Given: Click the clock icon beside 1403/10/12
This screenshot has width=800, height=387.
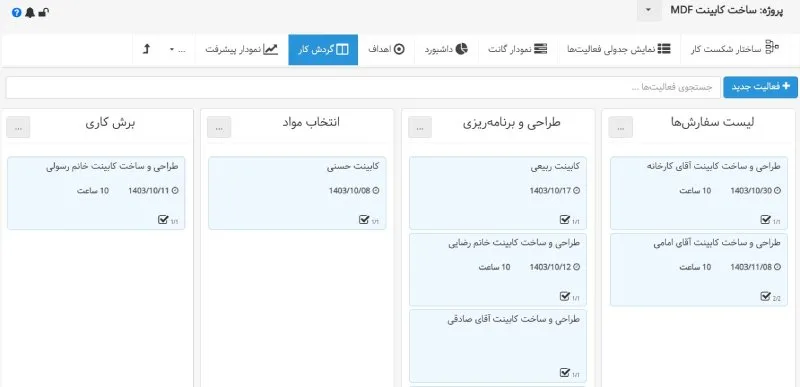Looking at the screenshot, I should 577,267.
